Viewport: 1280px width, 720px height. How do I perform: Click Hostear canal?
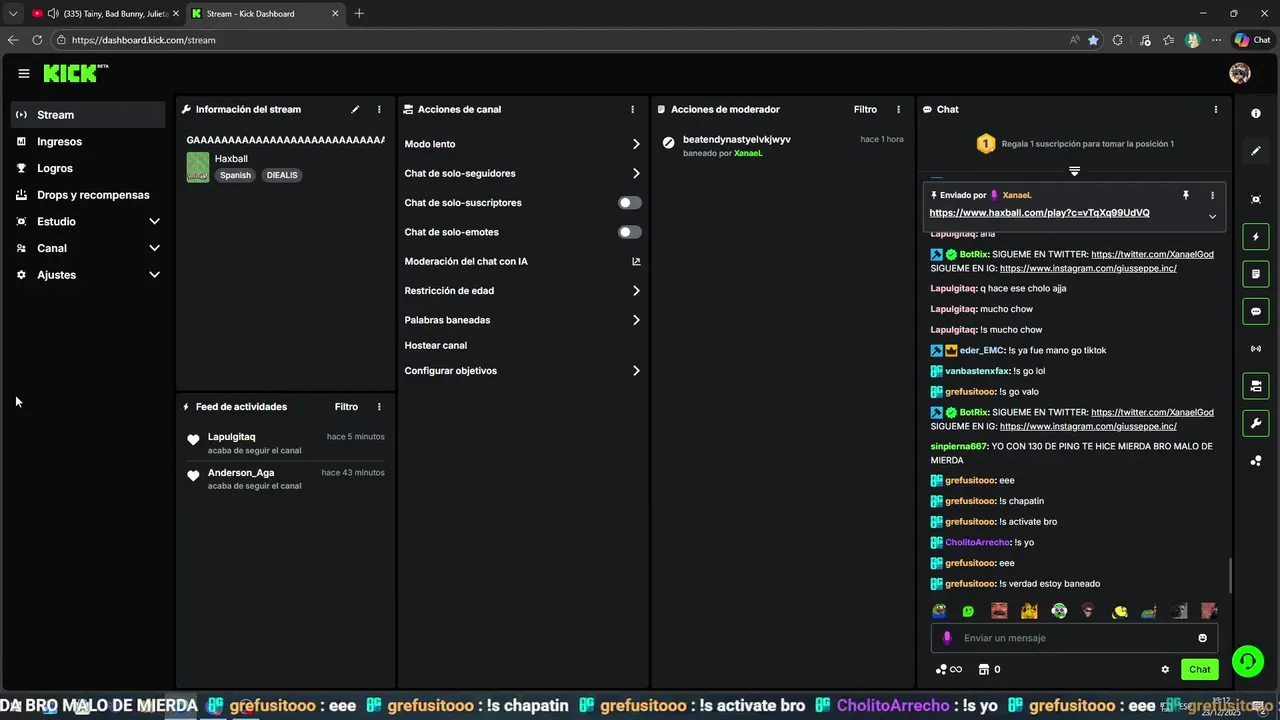tap(436, 345)
